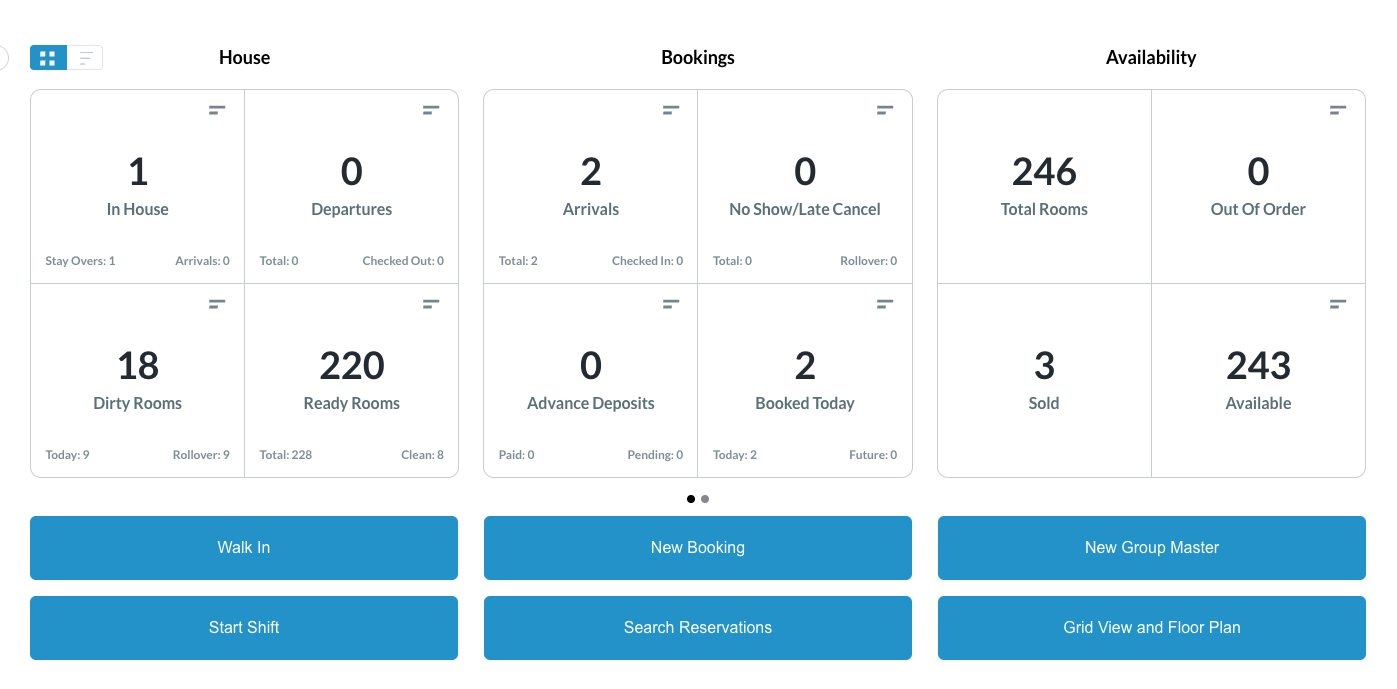Click the Advance Deposits tile menu icon
The height and width of the screenshot is (689, 1397).
pos(671,304)
